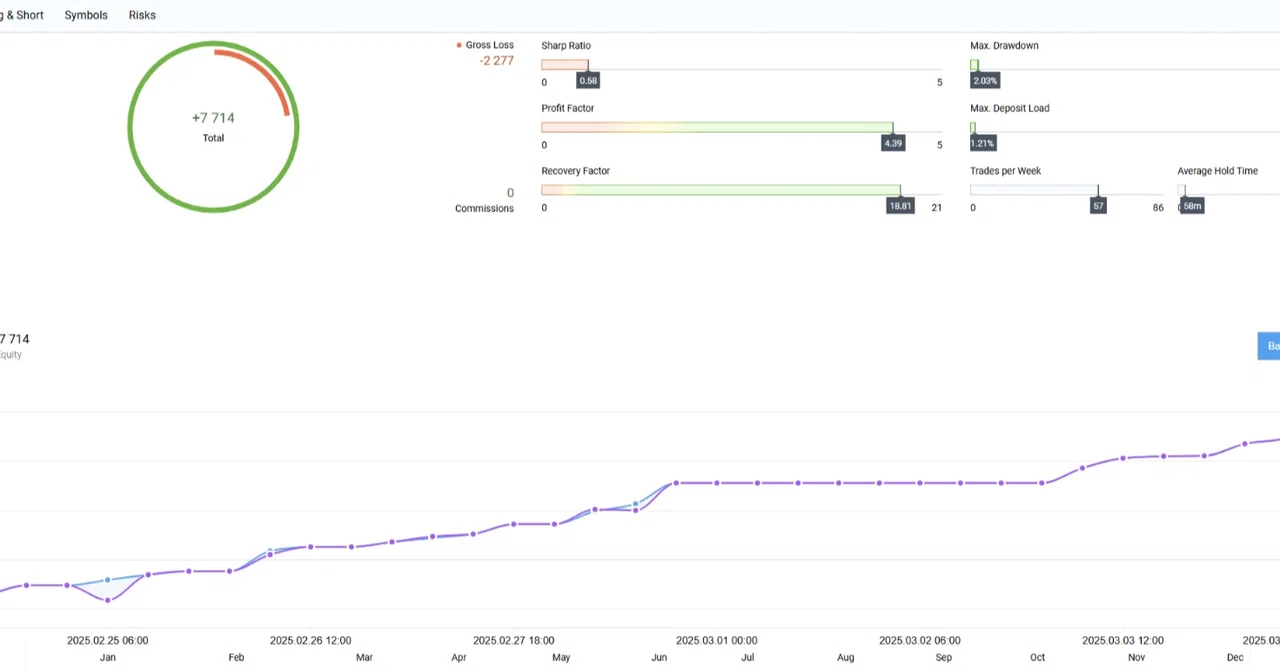Click the Max. Deposit Load label
This screenshot has height=670, width=1280.
tap(1010, 108)
